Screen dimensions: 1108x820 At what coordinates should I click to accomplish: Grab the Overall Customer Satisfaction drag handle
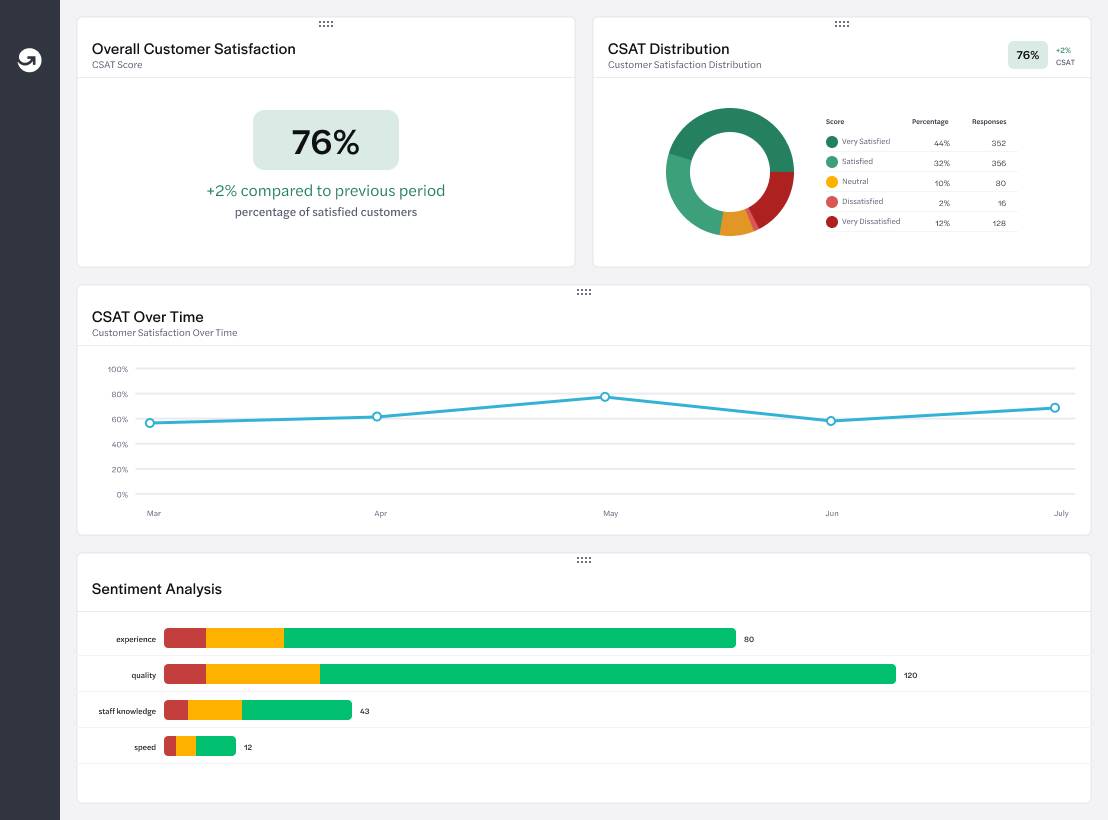(326, 24)
